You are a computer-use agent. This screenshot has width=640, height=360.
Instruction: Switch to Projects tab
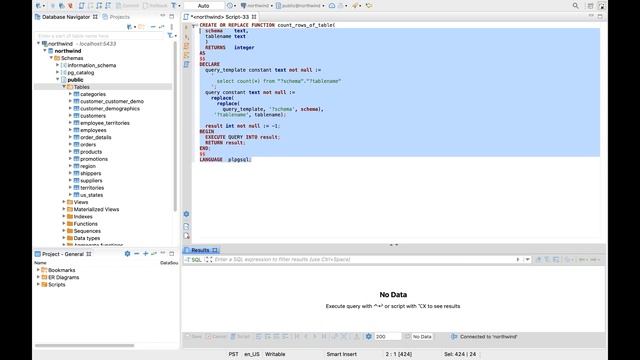[x=116, y=17]
